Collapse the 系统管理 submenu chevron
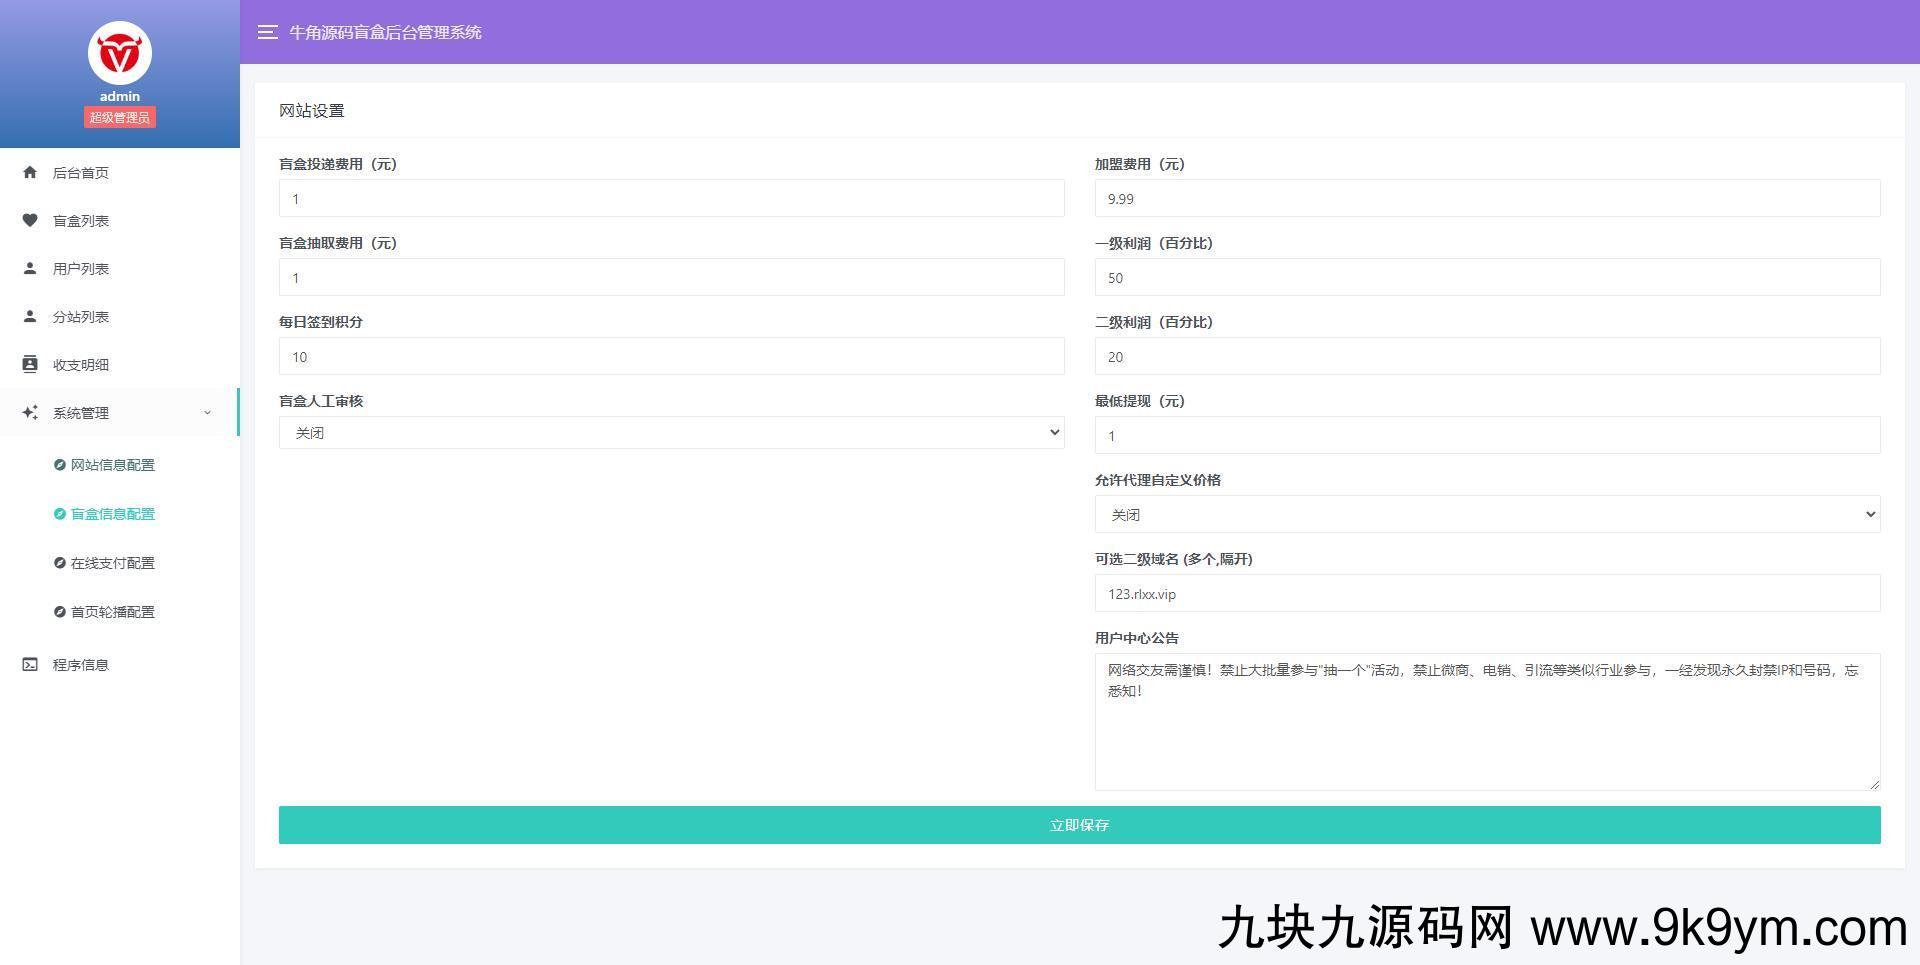 pyautogui.click(x=207, y=412)
